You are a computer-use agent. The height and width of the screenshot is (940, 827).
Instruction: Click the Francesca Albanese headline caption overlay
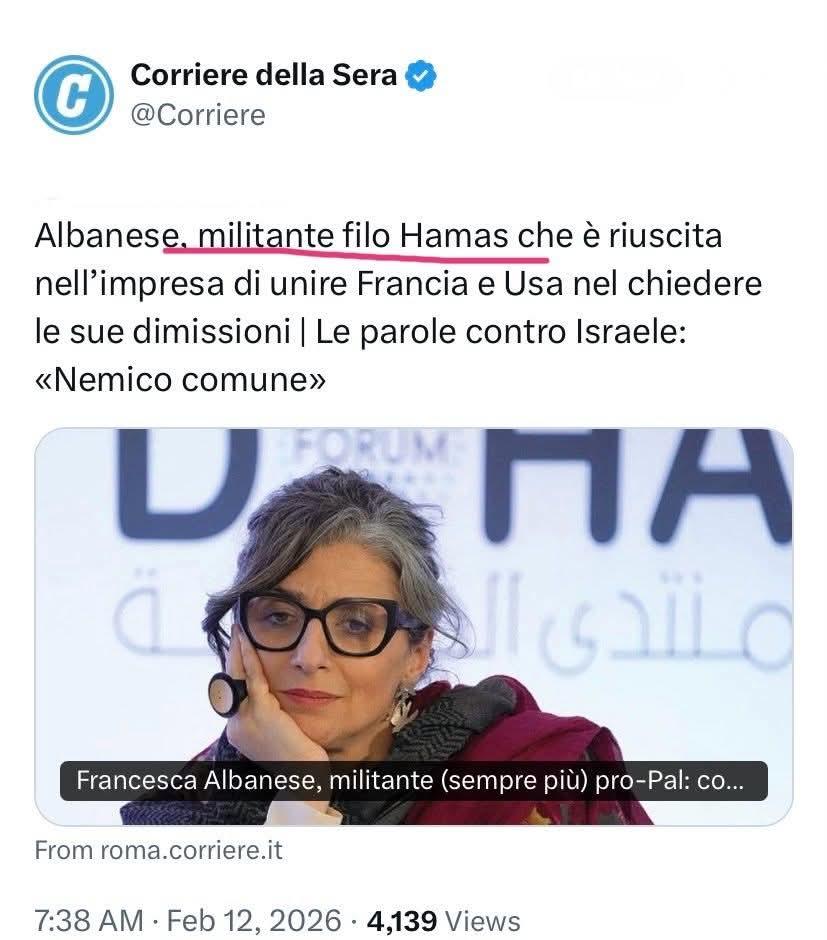[x=414, y=781]
